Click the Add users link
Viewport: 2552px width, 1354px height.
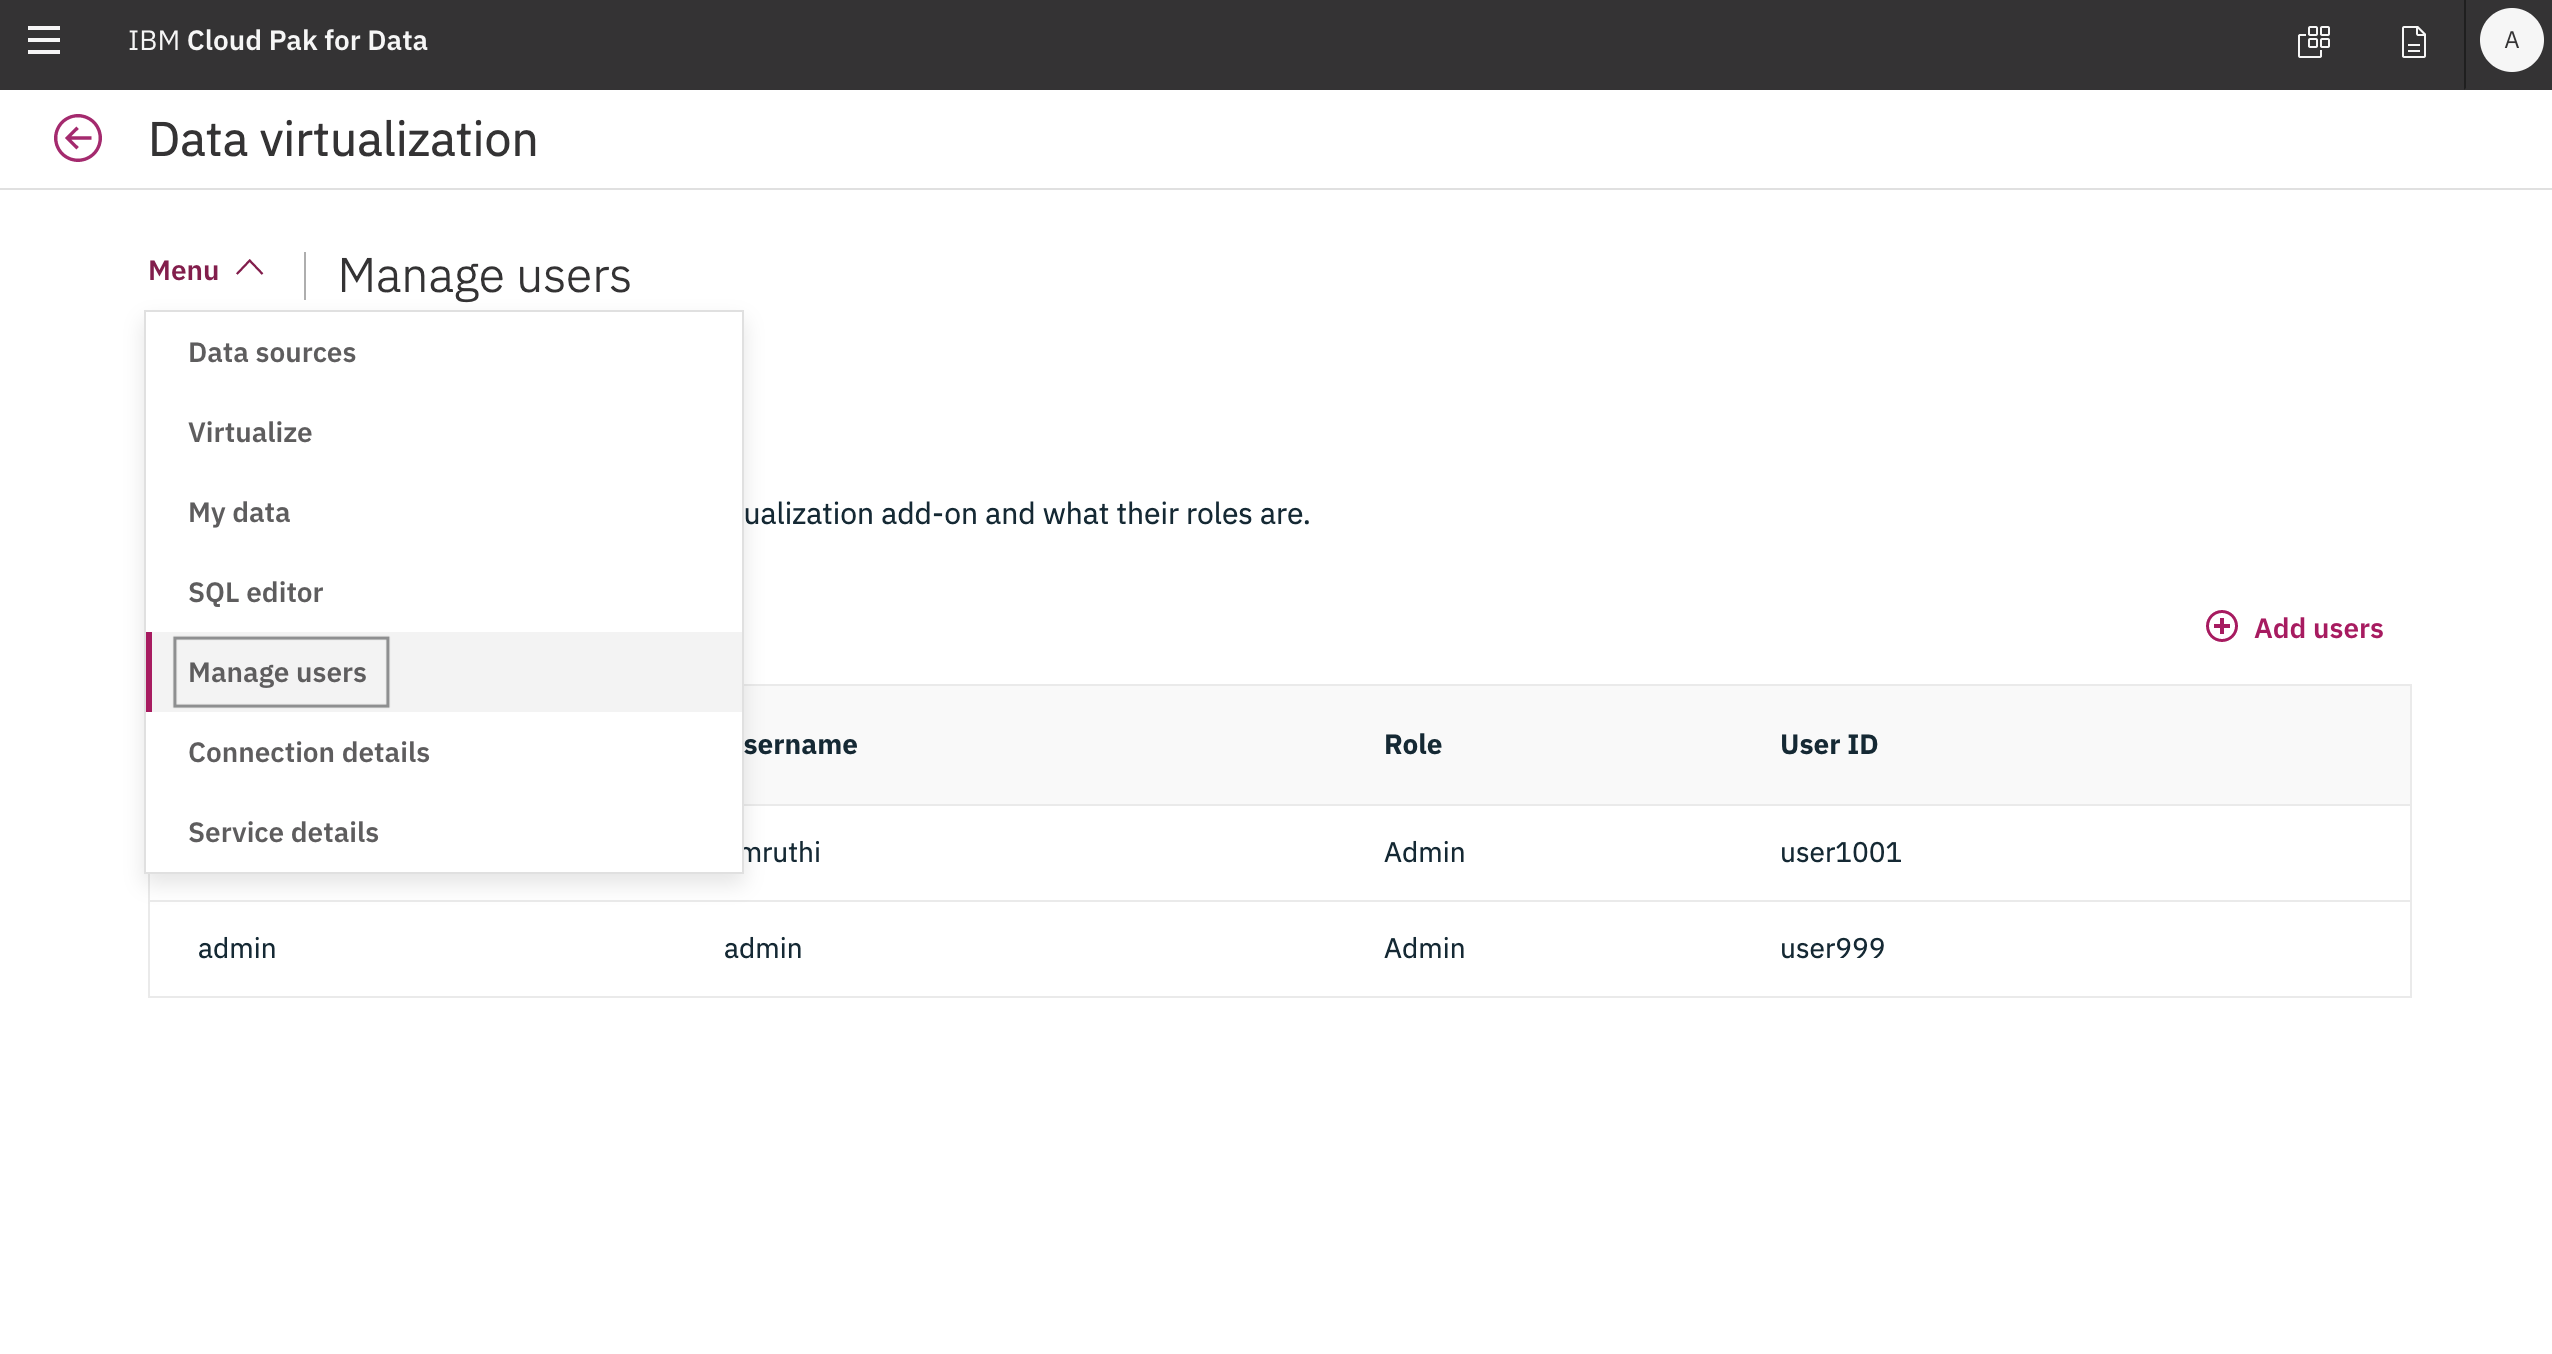coord(2318,628)
